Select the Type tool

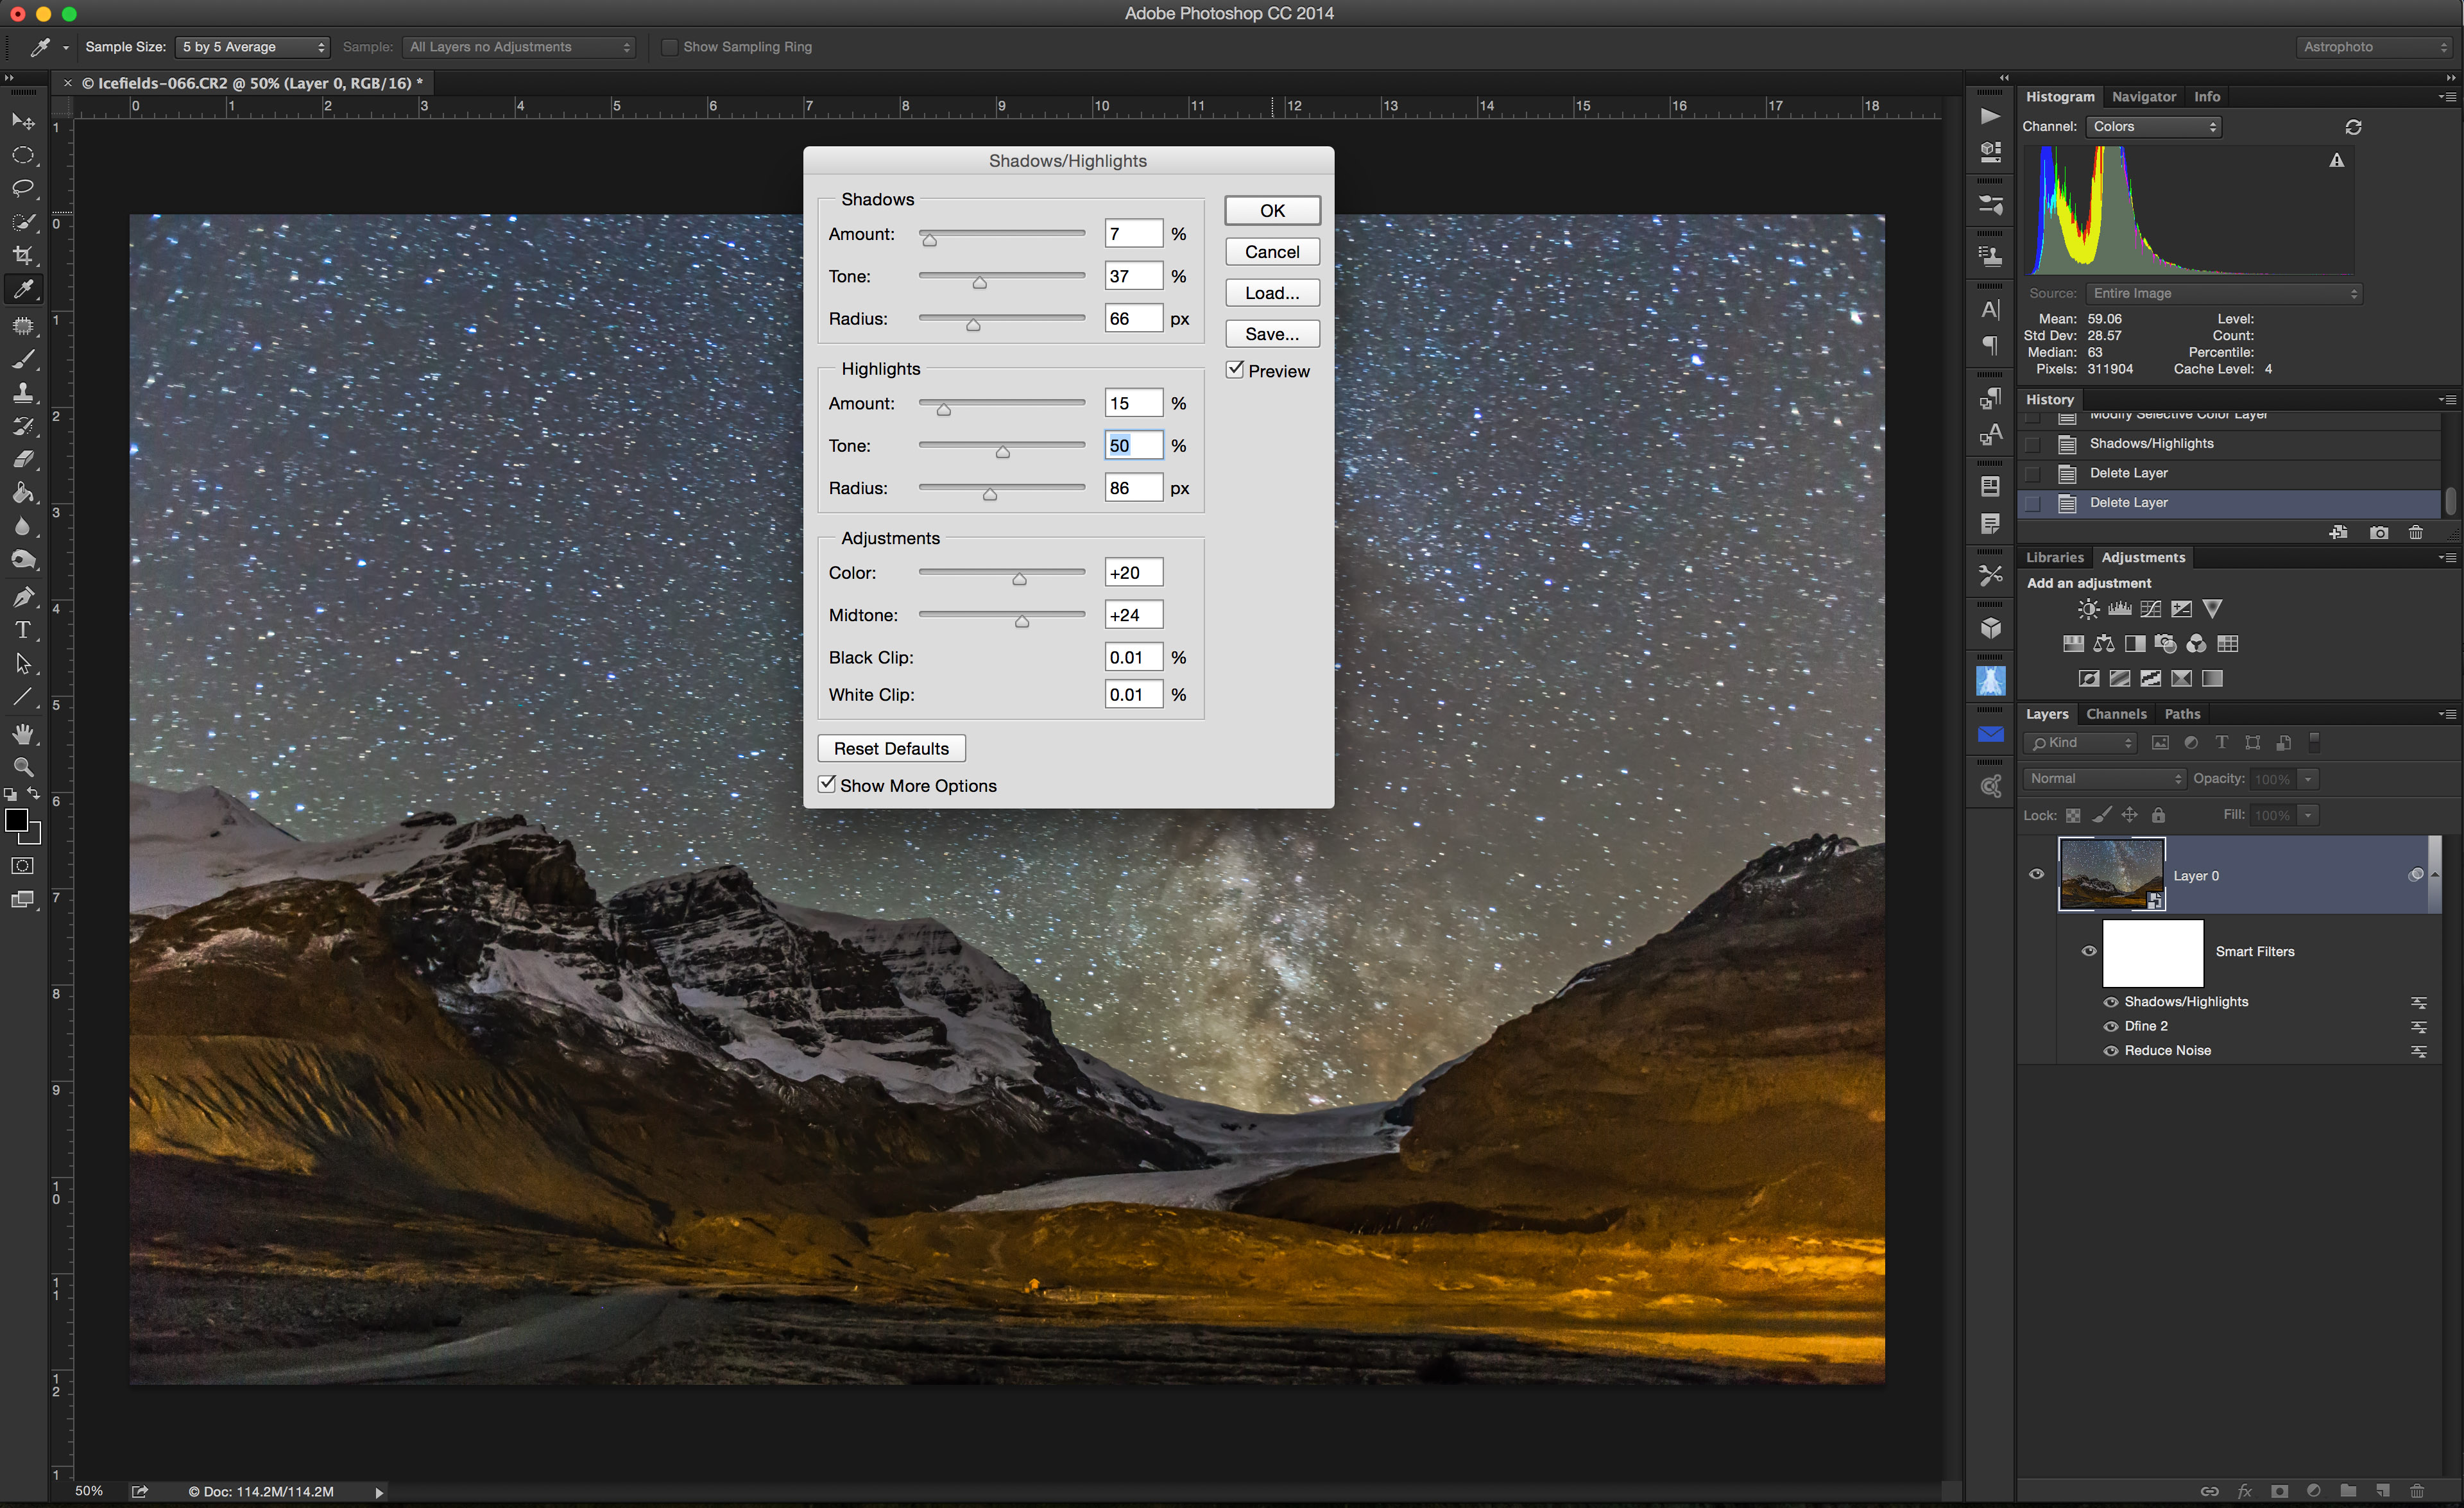[x=22, y=630]
